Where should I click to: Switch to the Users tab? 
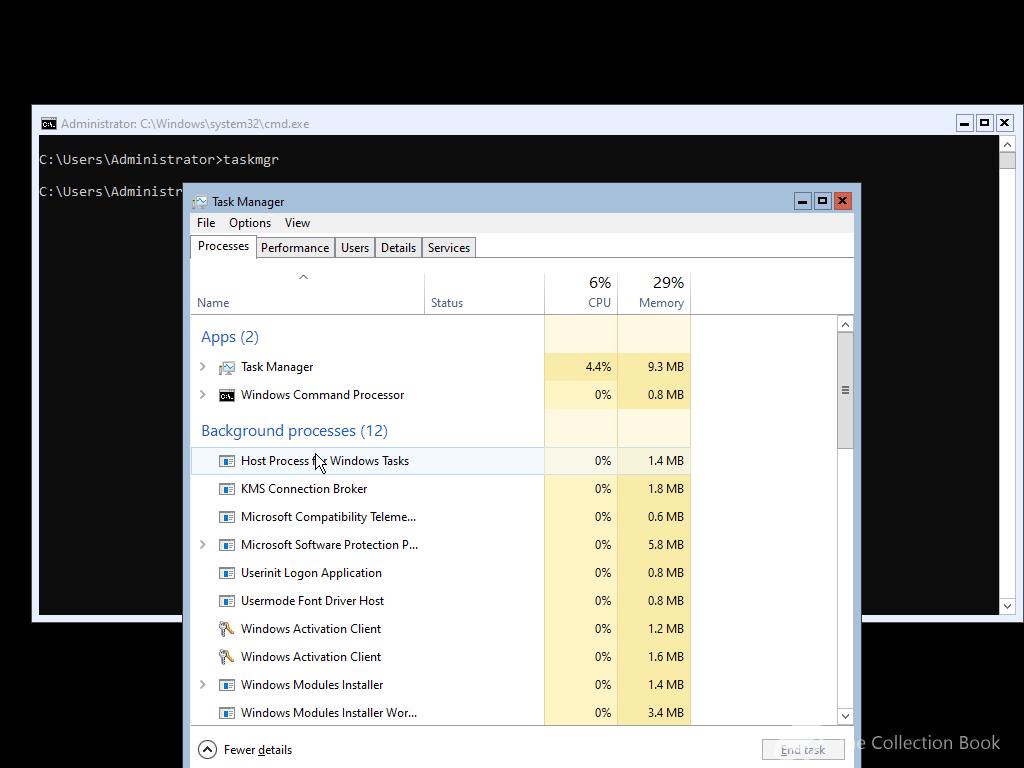tap(355, 248)
